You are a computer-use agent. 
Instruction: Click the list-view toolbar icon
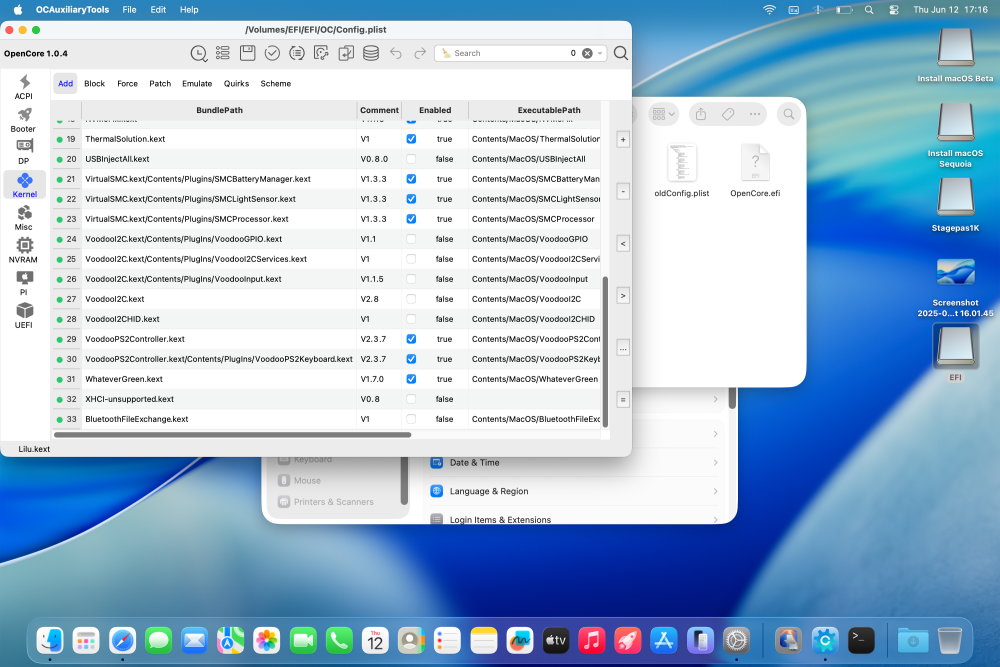(223, 53)
